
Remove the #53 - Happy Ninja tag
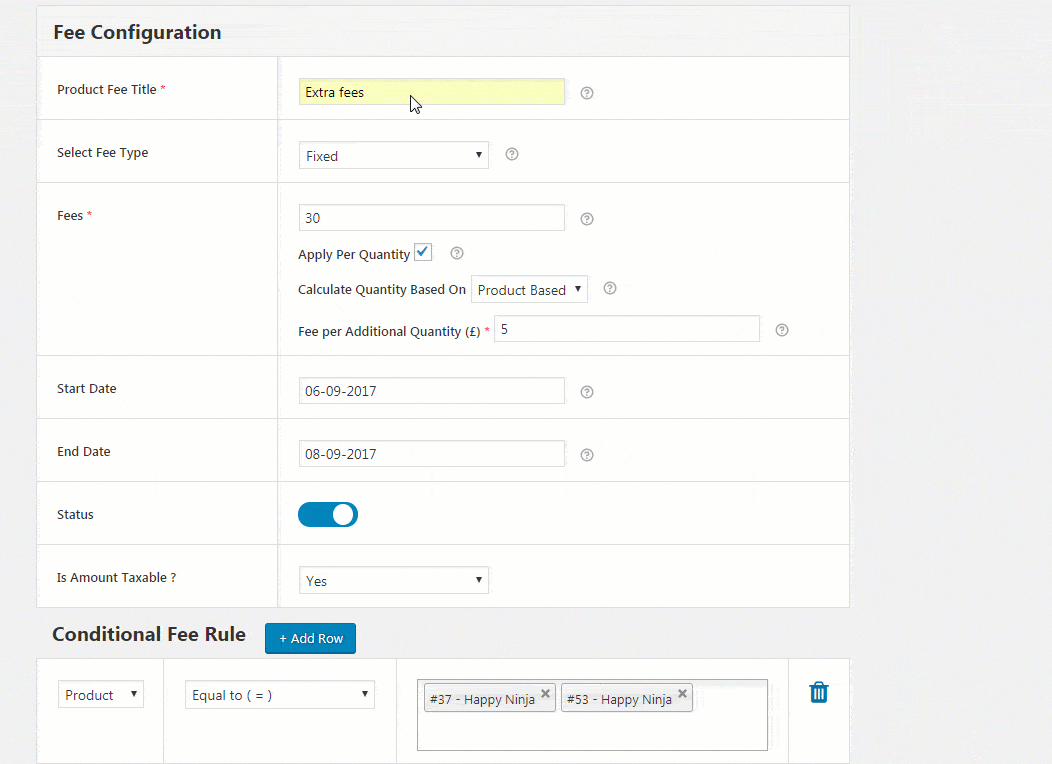tap(682, 693)
